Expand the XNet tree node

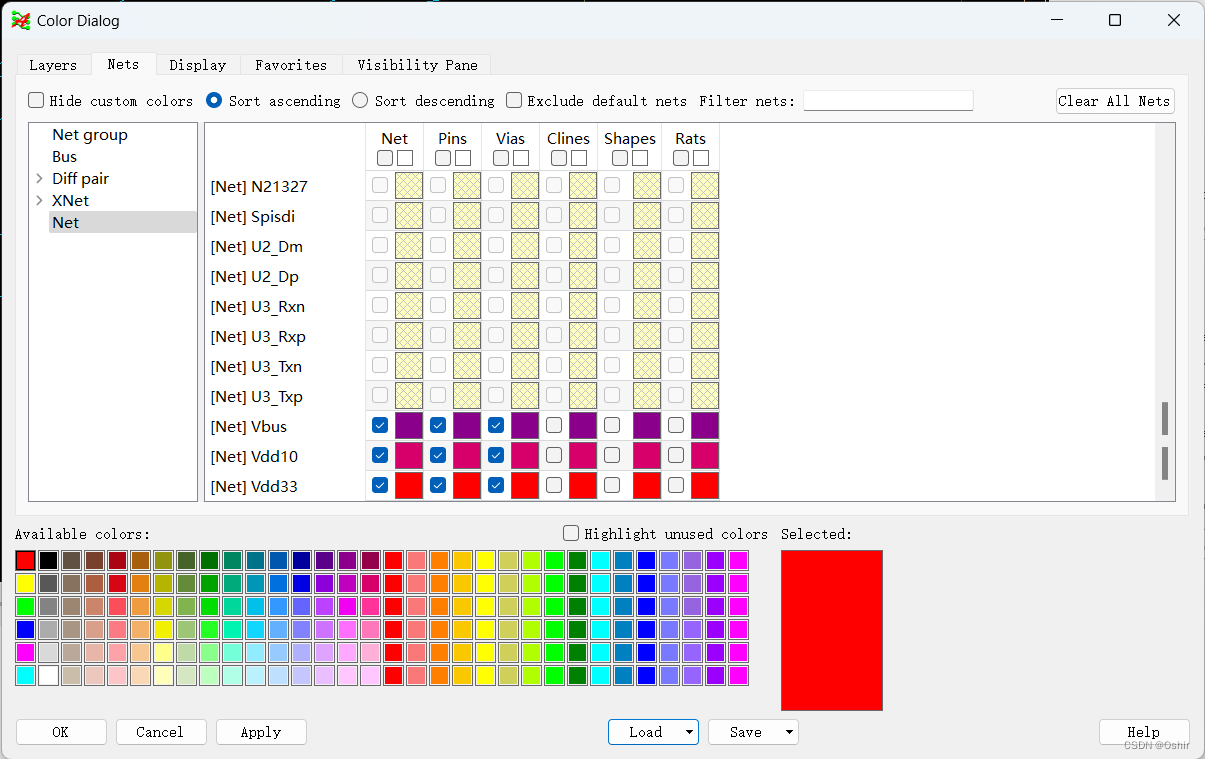click(39, 201)
